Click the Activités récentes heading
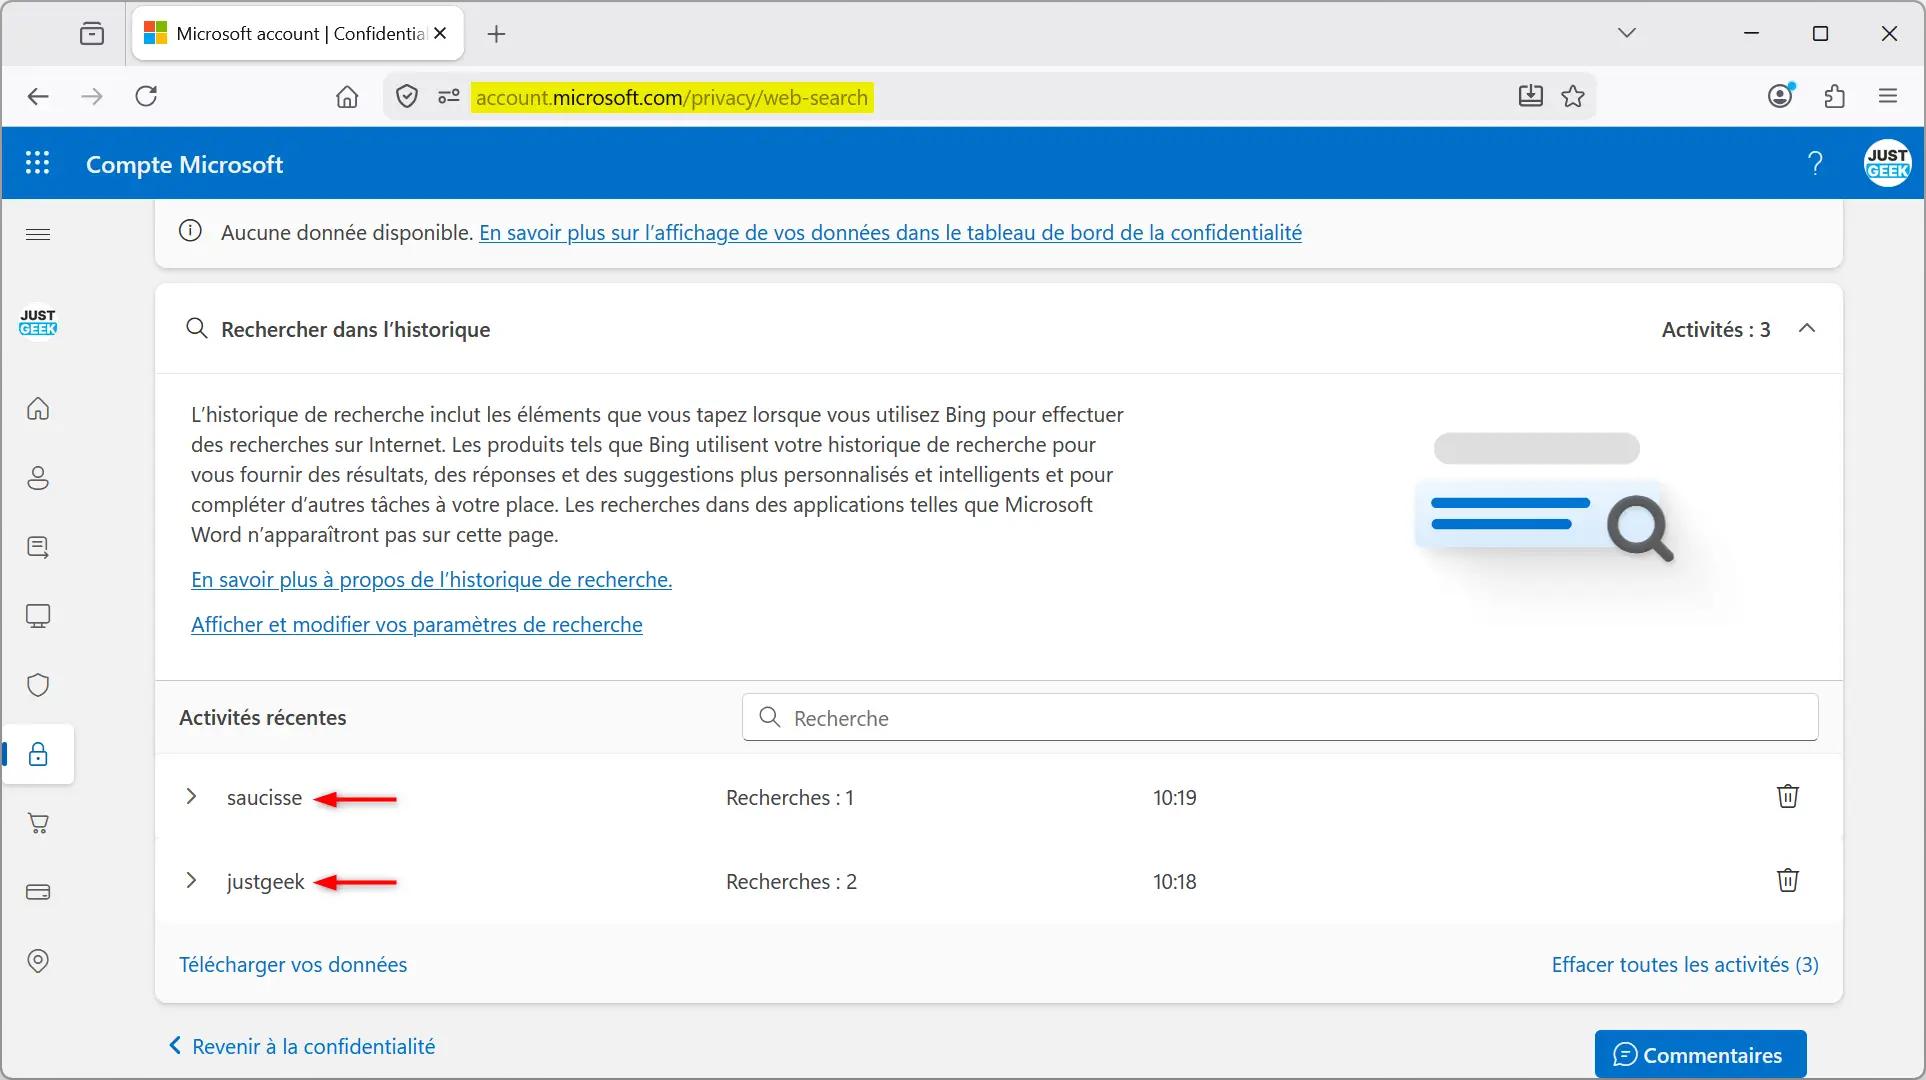 coord(263,718)
